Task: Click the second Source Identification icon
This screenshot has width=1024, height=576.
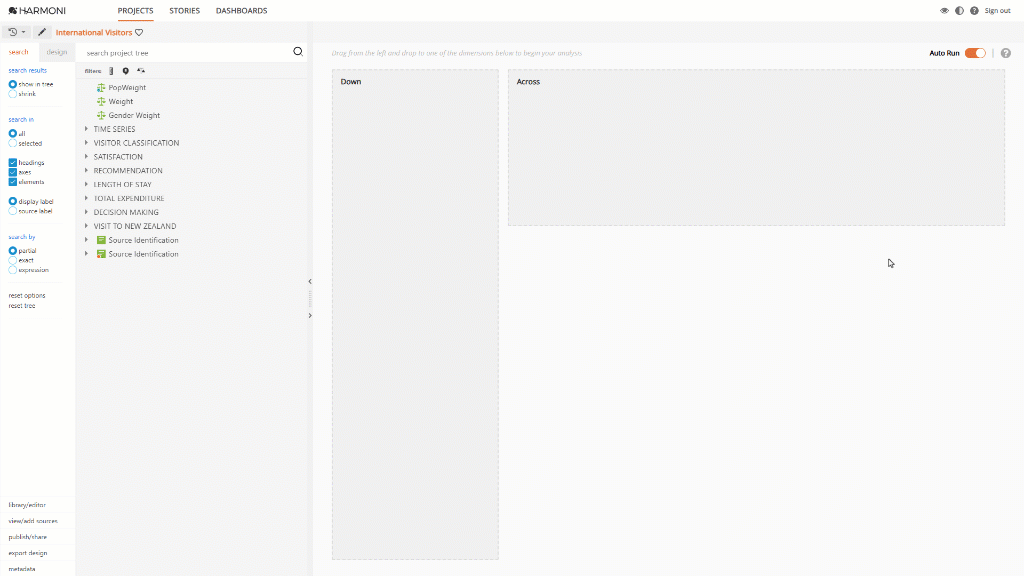Action: tap(101, 253)
